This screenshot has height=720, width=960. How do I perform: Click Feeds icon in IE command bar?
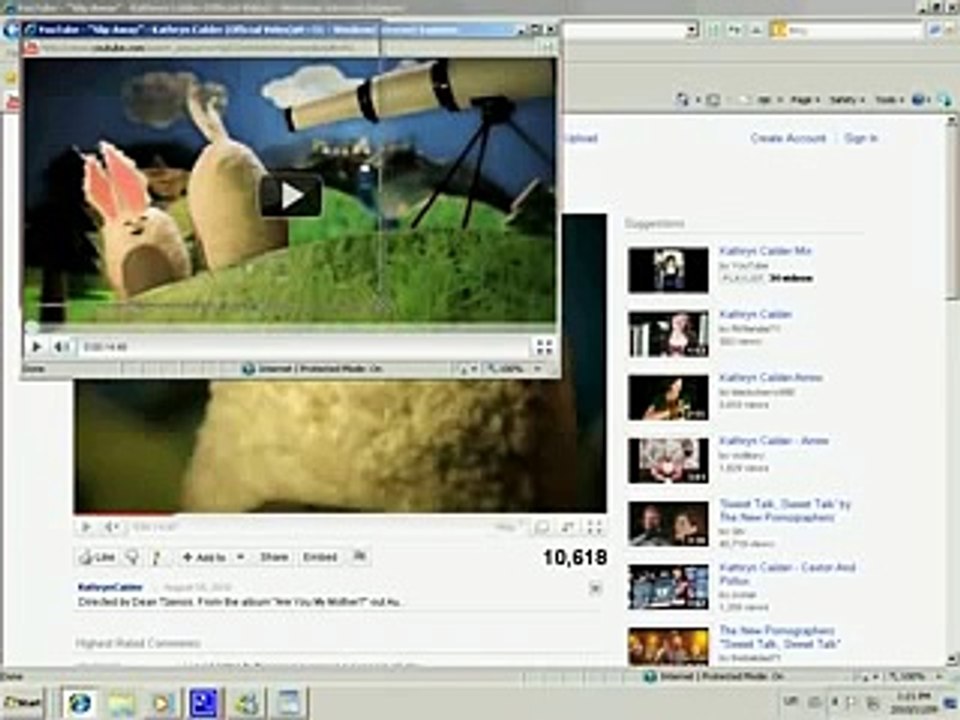[x=713, y=100]
